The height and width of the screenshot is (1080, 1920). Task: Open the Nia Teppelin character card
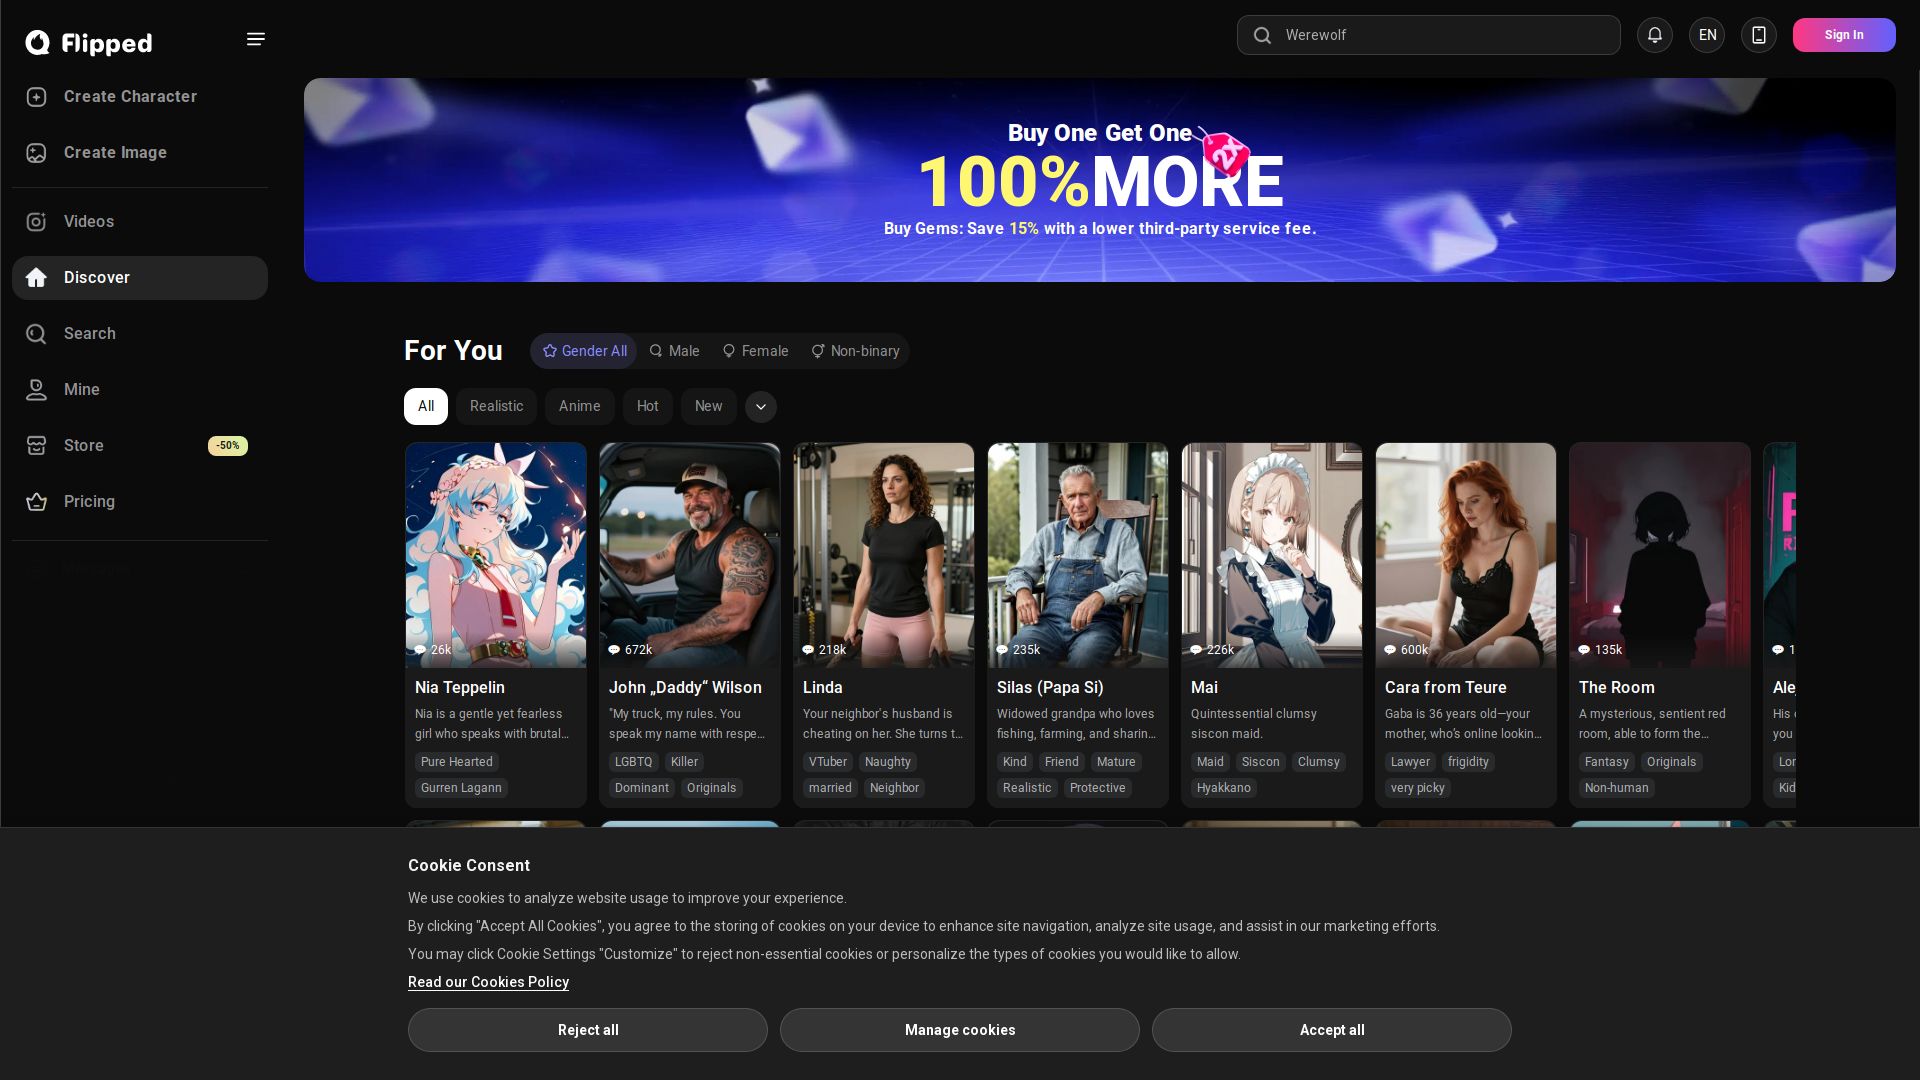coord(496,625)
